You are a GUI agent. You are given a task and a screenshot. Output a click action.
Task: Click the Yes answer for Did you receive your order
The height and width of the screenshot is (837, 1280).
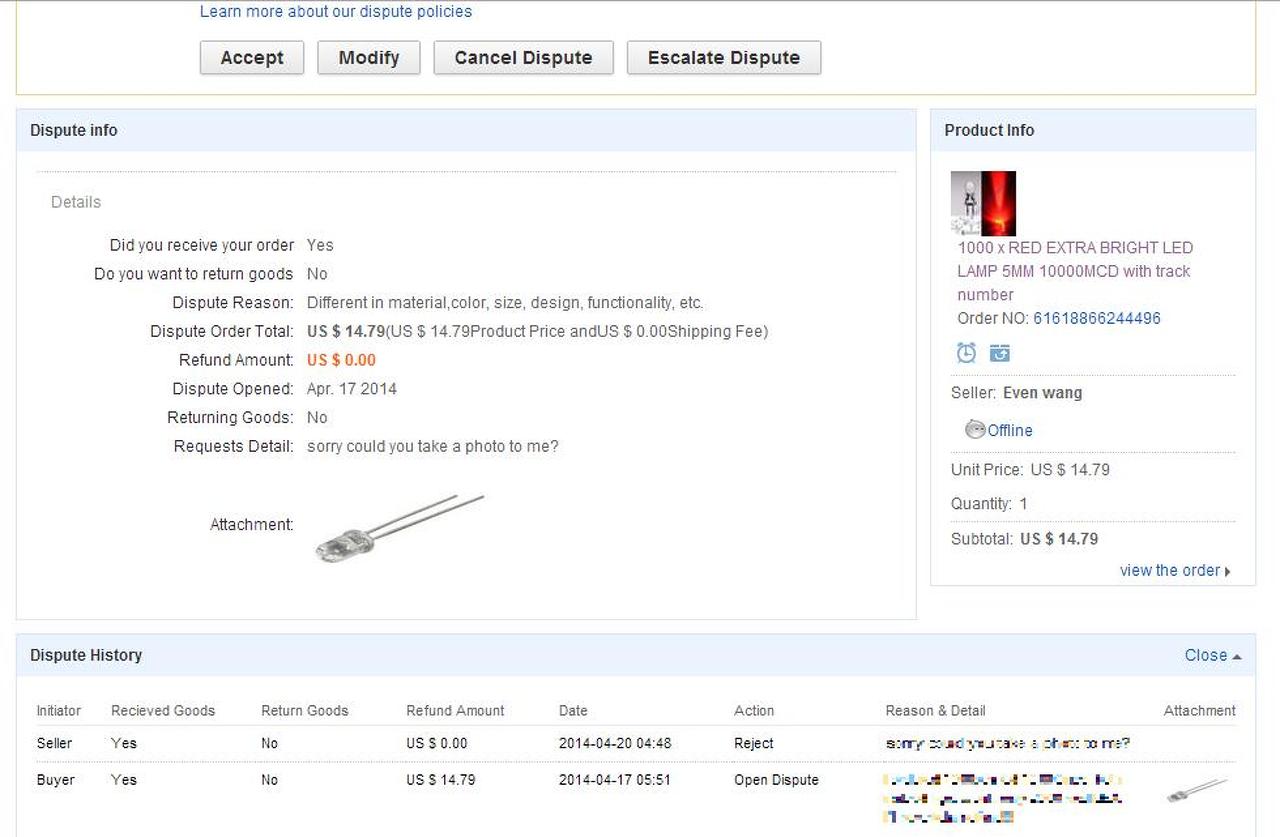pos(320,246)
